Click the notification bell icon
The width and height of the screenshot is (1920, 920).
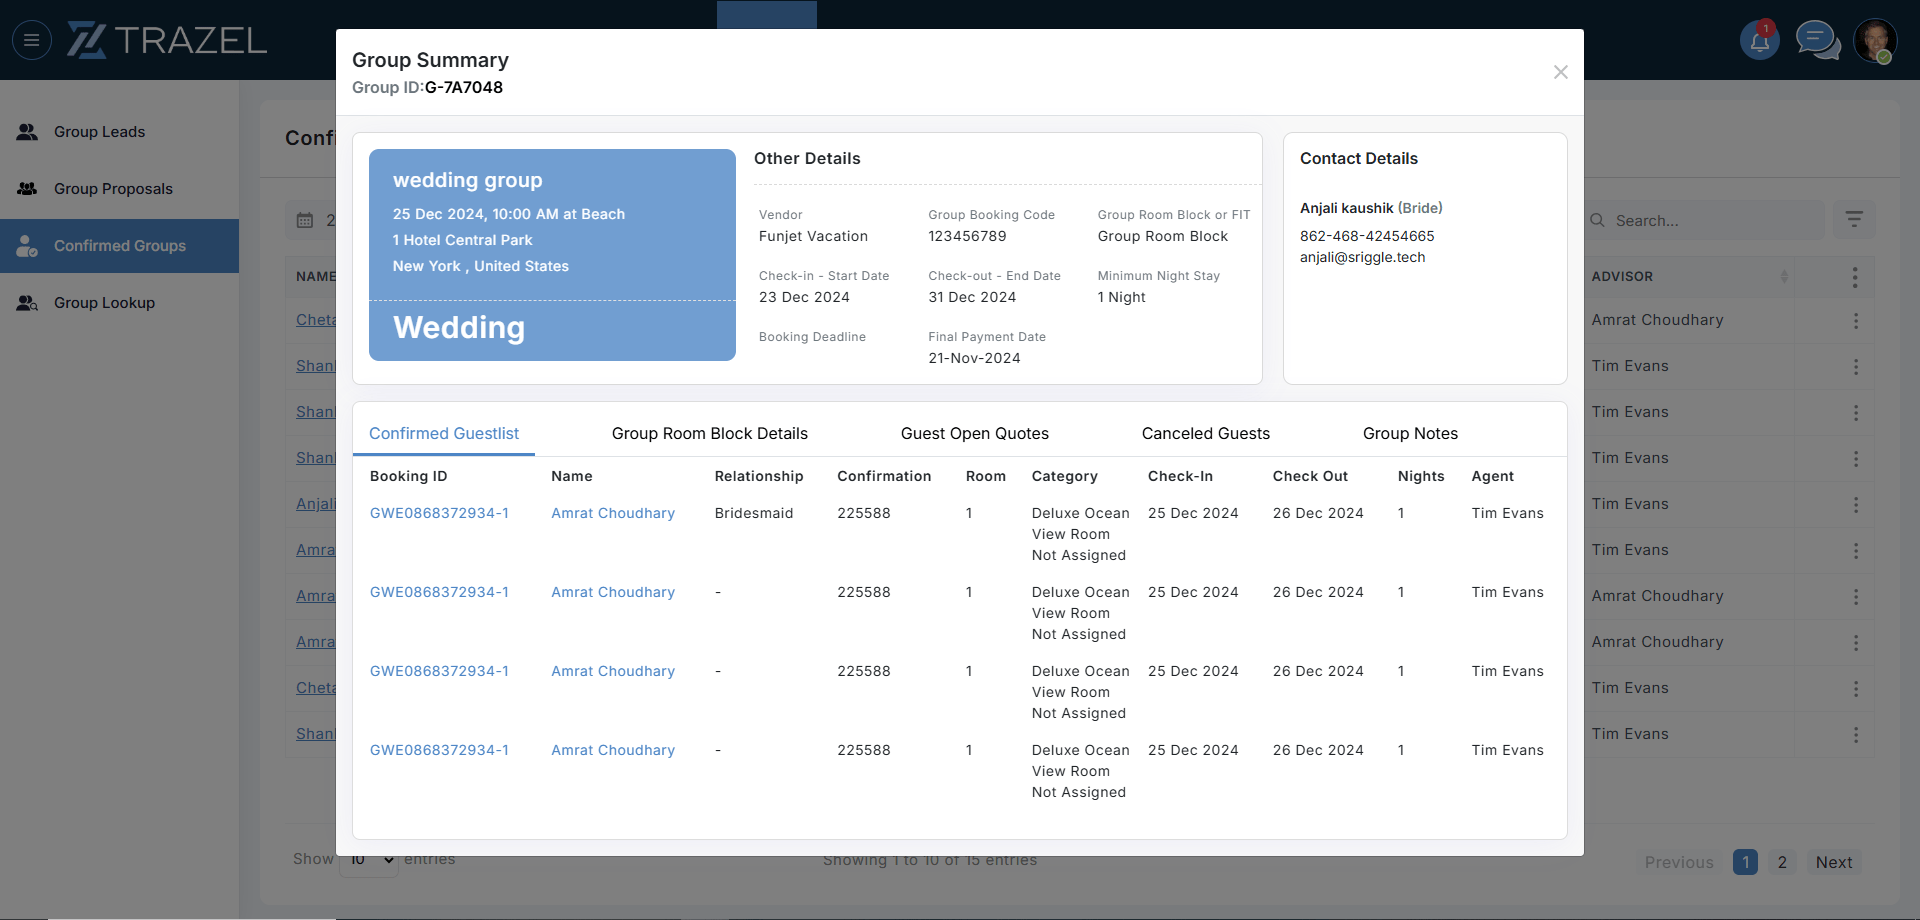1759,41
